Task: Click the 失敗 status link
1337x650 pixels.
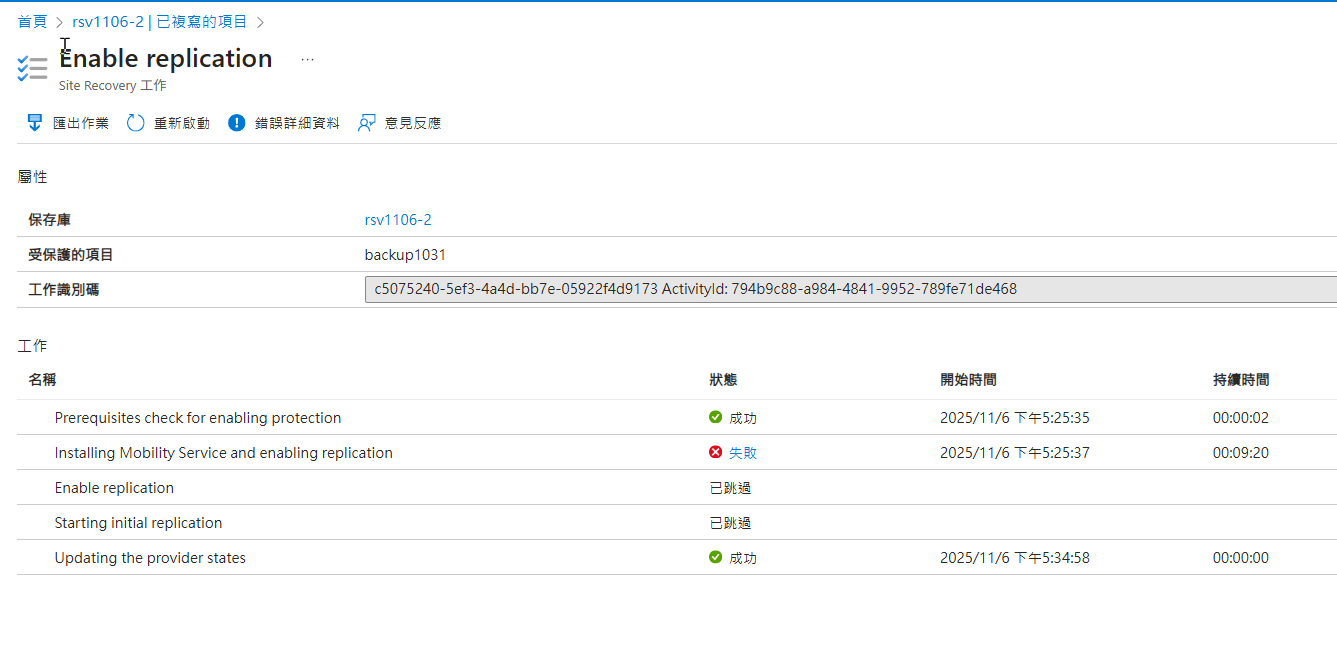Action: tap(743, 452)
